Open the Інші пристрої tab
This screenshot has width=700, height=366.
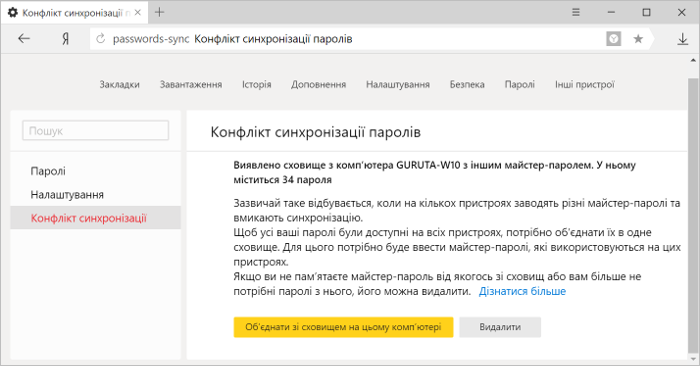585,84
